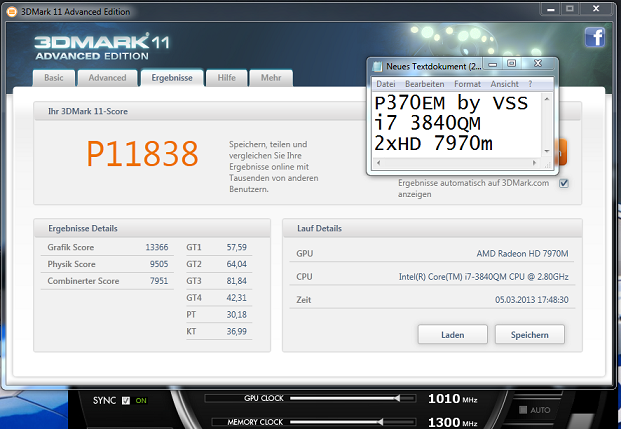Toggle the SYNC checkbox in overclocking tool
This screenshot has width=621, height=429.
pyautogui.click(x=126, y=400)
